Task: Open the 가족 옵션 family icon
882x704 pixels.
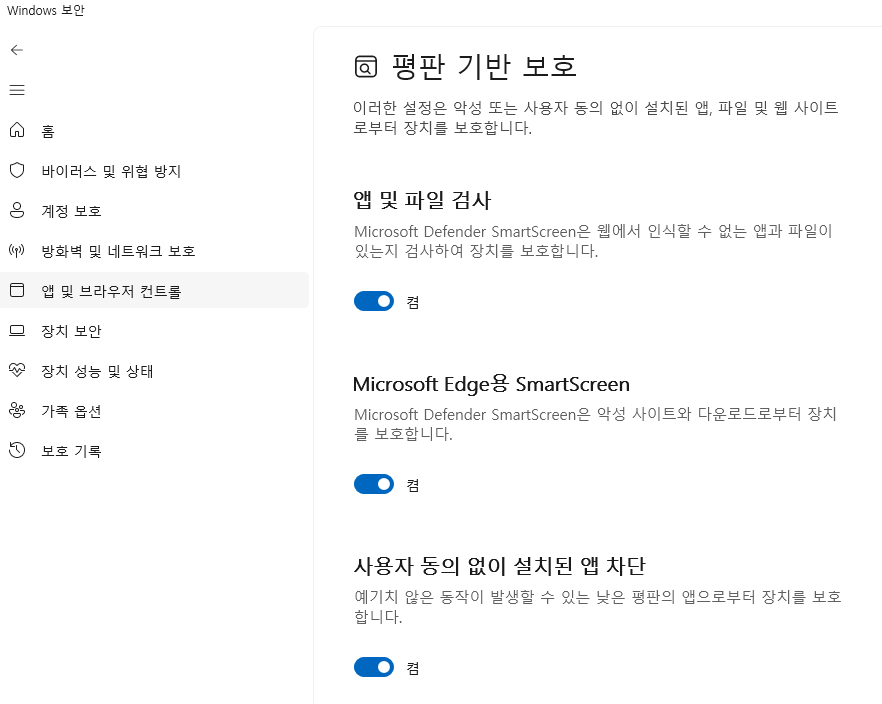Action: click(16, 410)
